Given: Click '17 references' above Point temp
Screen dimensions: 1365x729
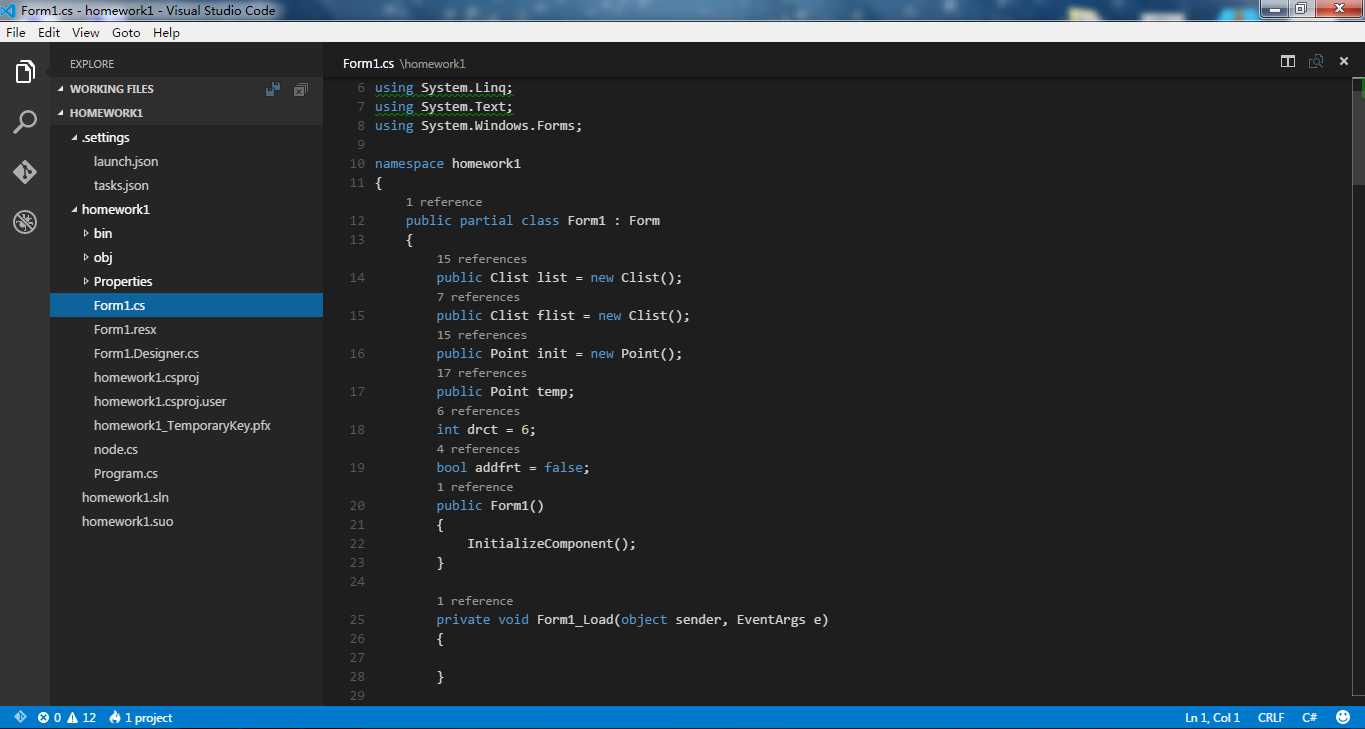Looking at the screenshot, I should coord(481,373).
